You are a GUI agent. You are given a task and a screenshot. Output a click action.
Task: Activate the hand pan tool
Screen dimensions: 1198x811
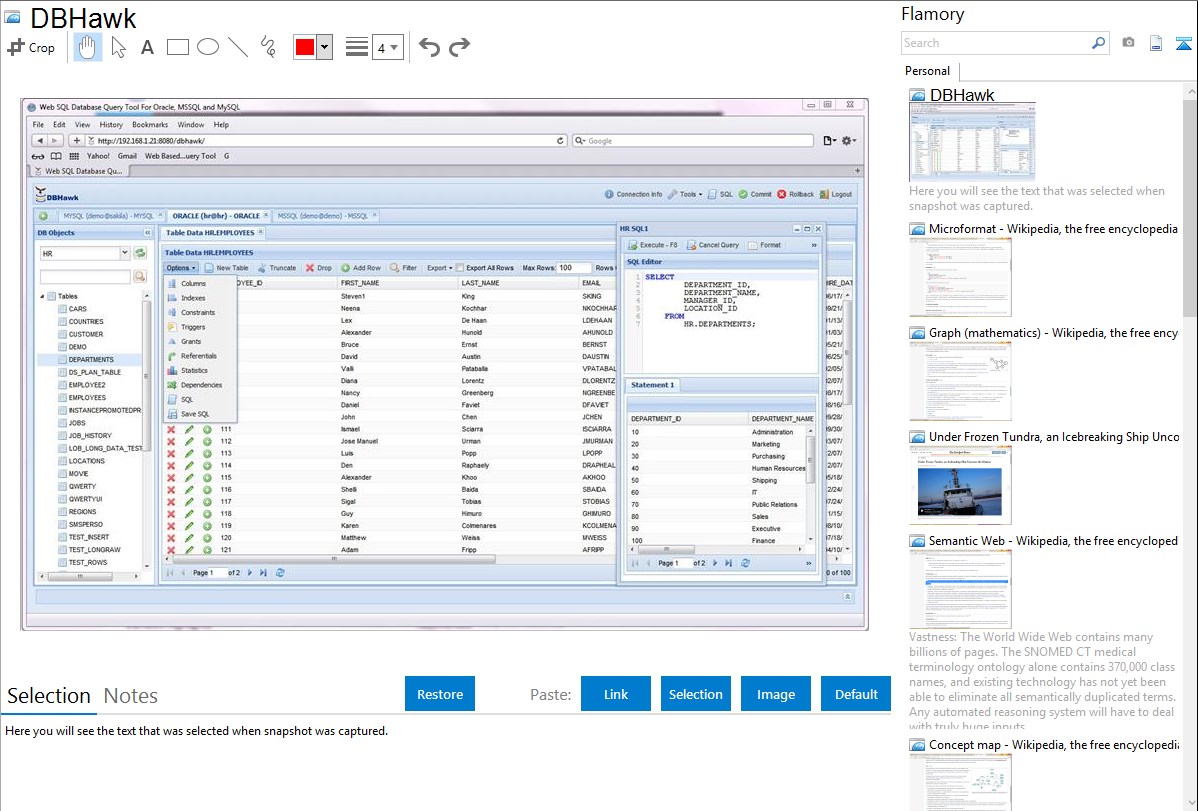pos(87,47)
